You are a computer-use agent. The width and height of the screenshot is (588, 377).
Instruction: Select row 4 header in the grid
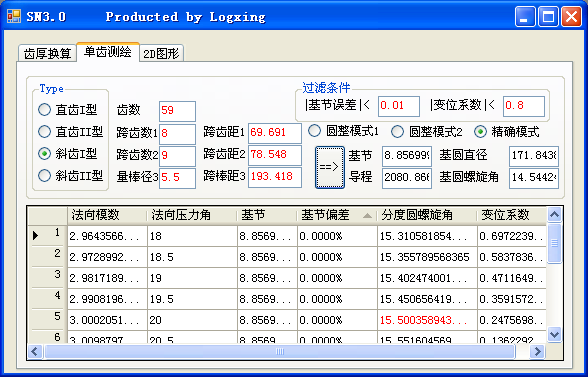pyautogui.click(x=48, y=299)
